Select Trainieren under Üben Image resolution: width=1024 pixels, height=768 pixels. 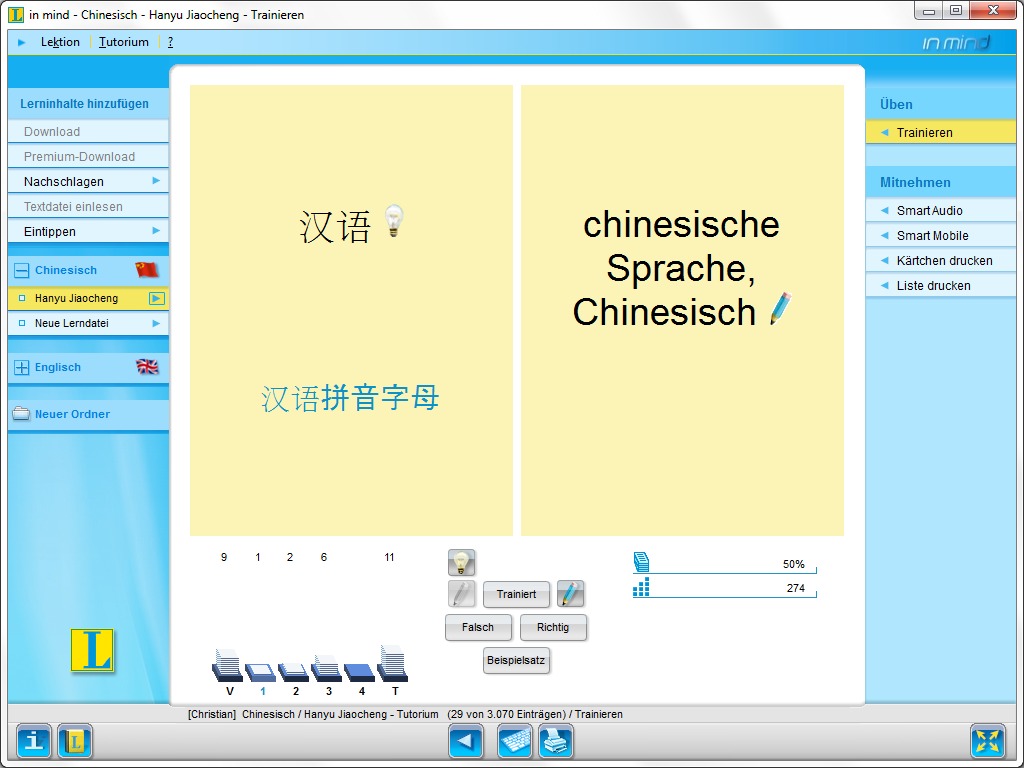point(940,133)
